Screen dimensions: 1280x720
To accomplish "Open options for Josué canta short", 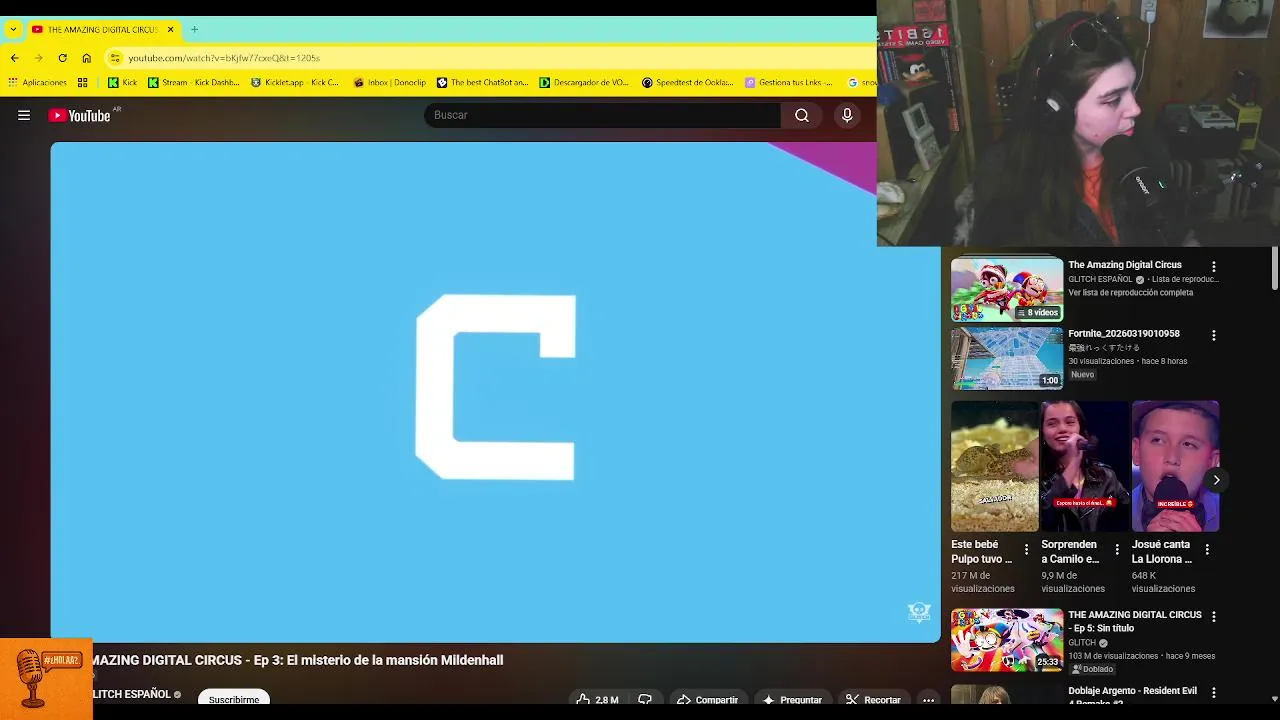I will [1207, 549].
